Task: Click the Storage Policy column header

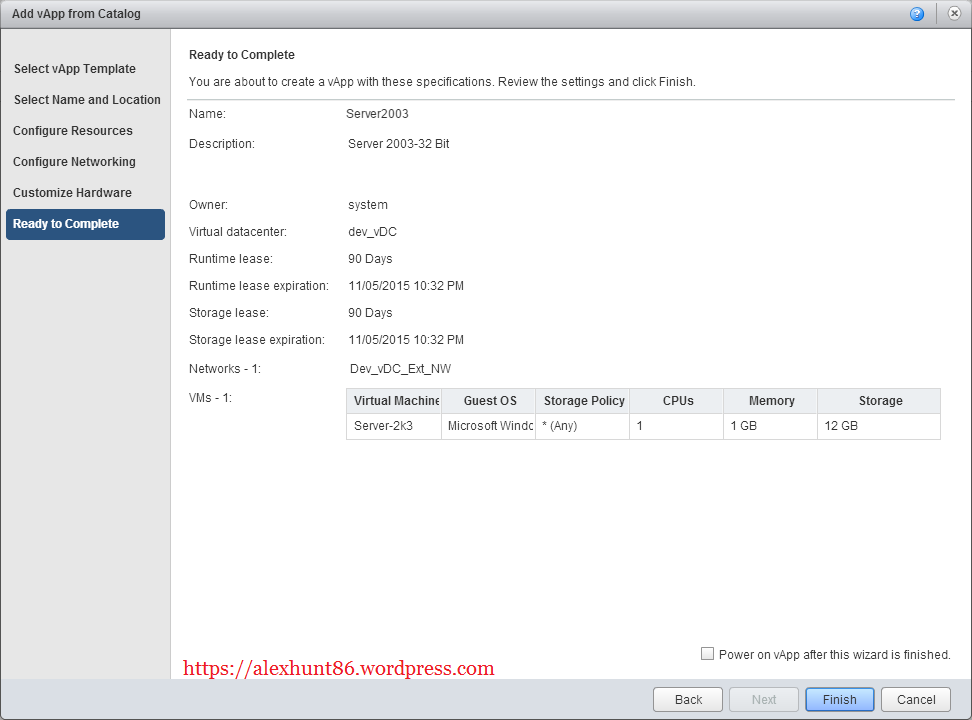Action: [583, 401]
